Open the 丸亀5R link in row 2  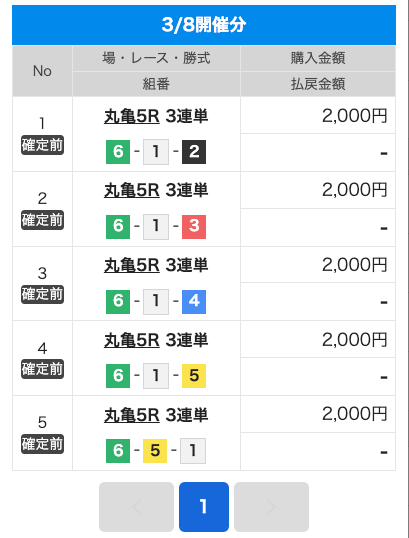coord(132,190)
